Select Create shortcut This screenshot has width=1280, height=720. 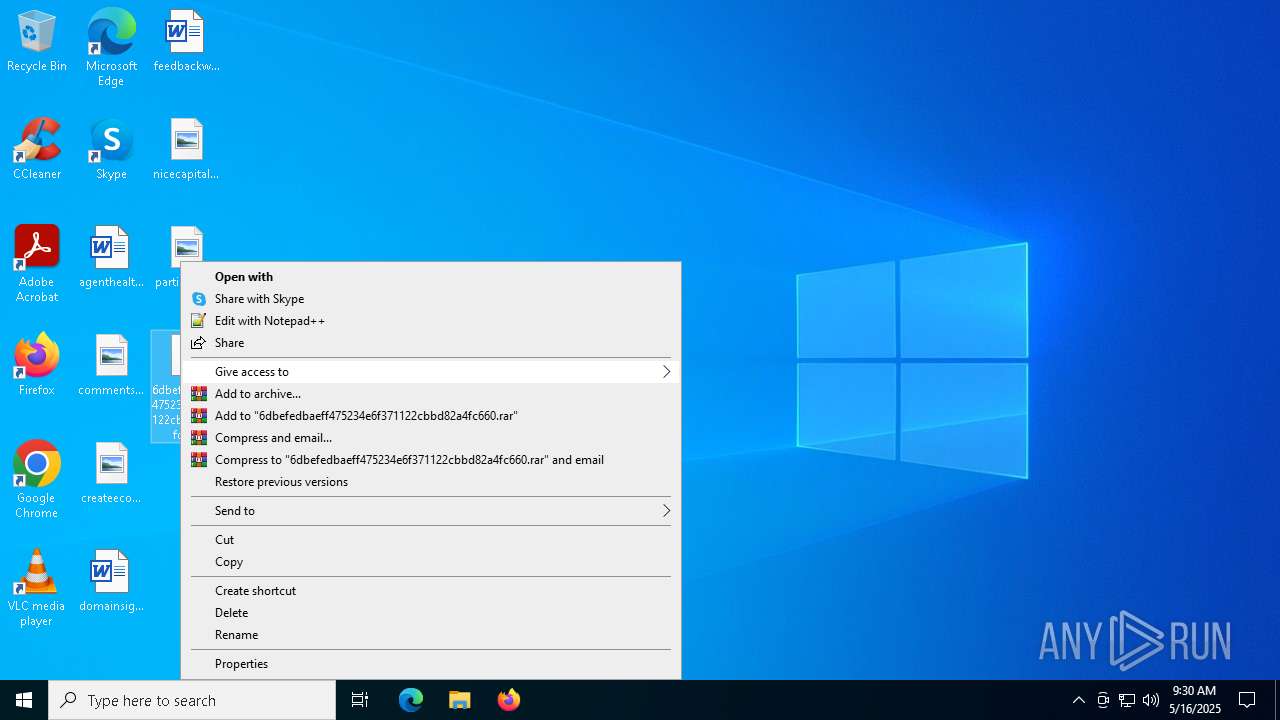(x=430, y=591)
